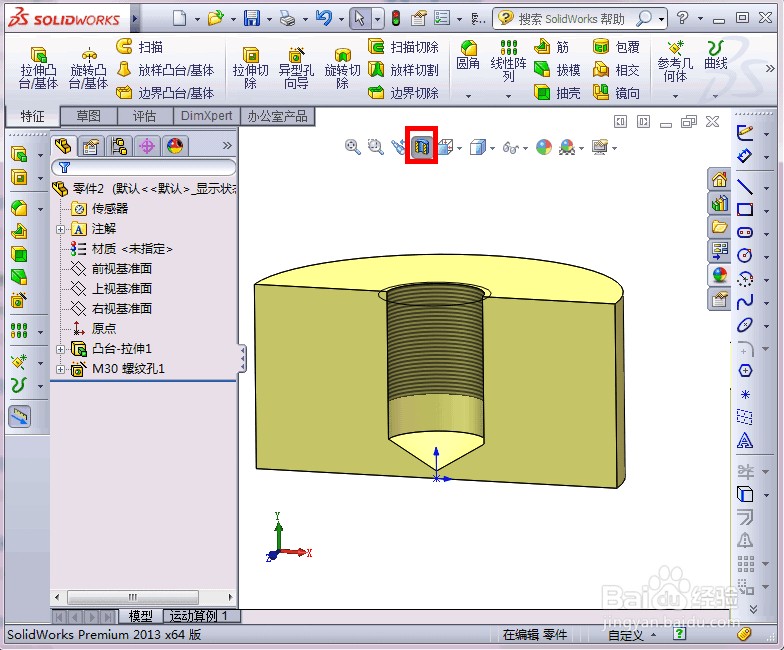Expand the 注解 tree node

point(60,229)
